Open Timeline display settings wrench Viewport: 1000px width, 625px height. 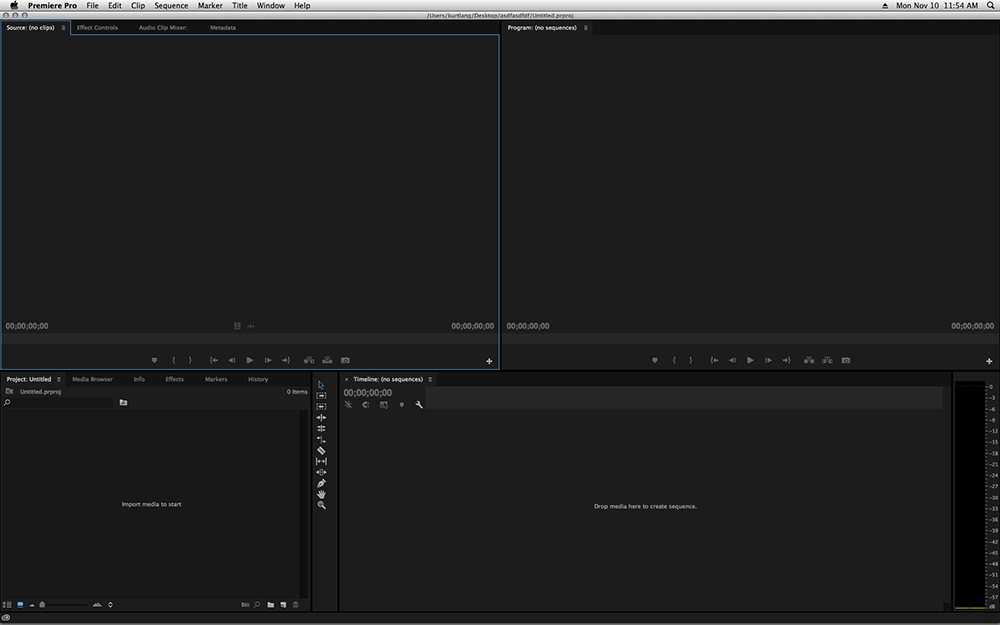coord(419,405)
